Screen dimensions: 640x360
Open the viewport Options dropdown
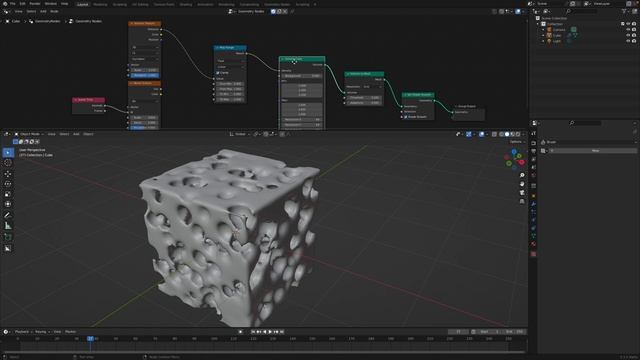click(518, 142)
